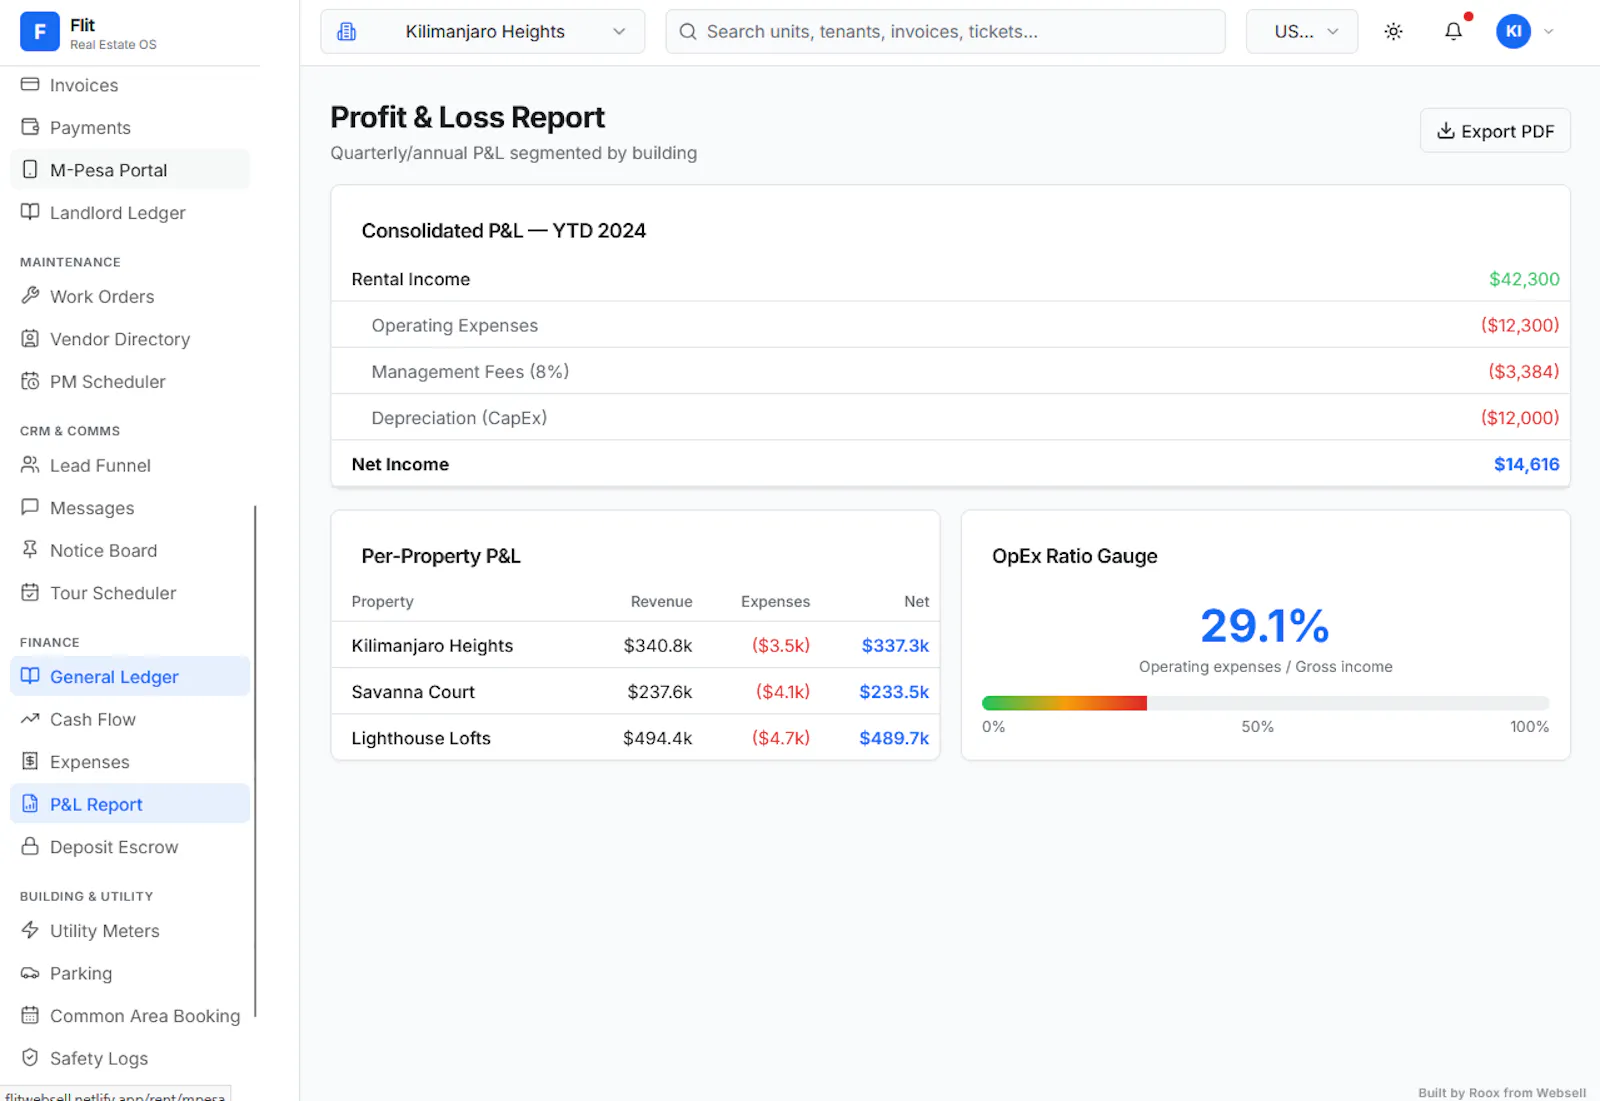The image size is (1600, 1101).
Task: Open the US currency dropdown
Action: (1302, 32)
